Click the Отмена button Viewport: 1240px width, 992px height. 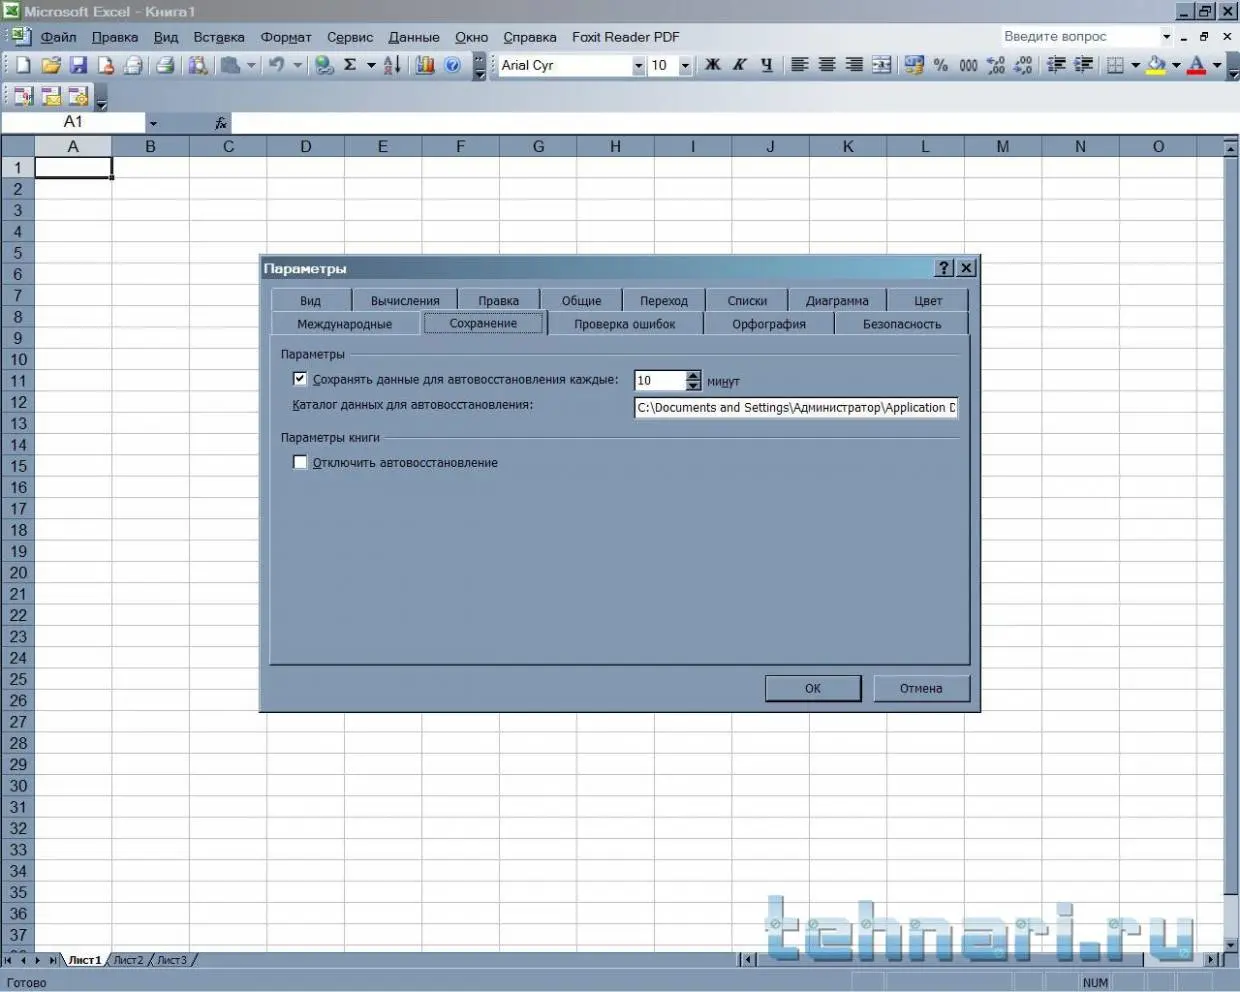point(921,688)
